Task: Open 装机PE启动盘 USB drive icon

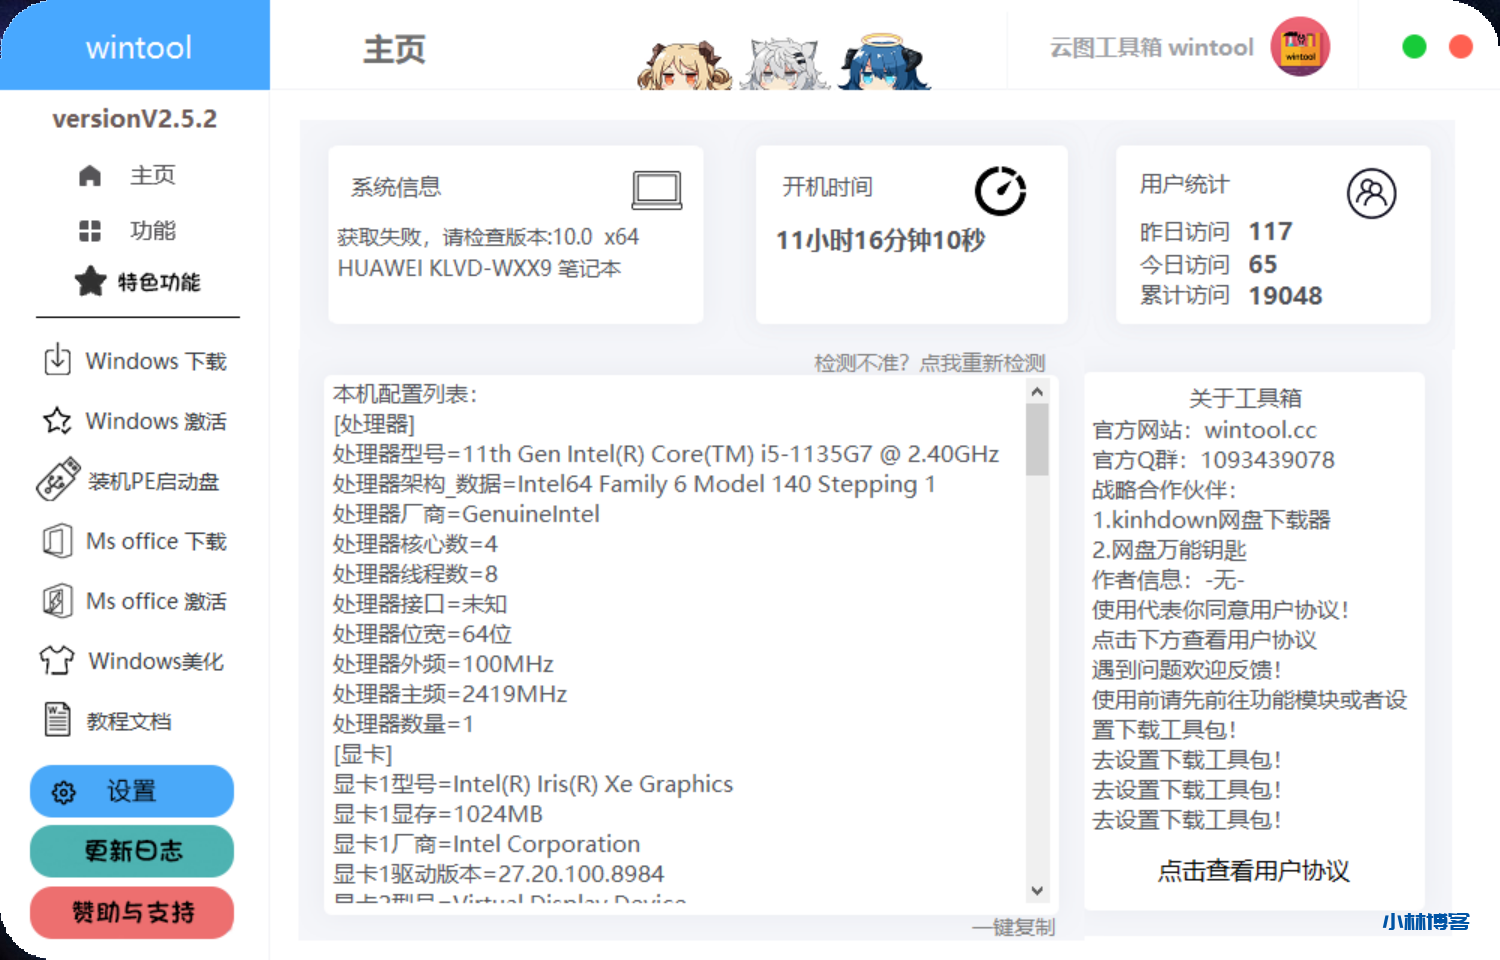Action: 58,480
